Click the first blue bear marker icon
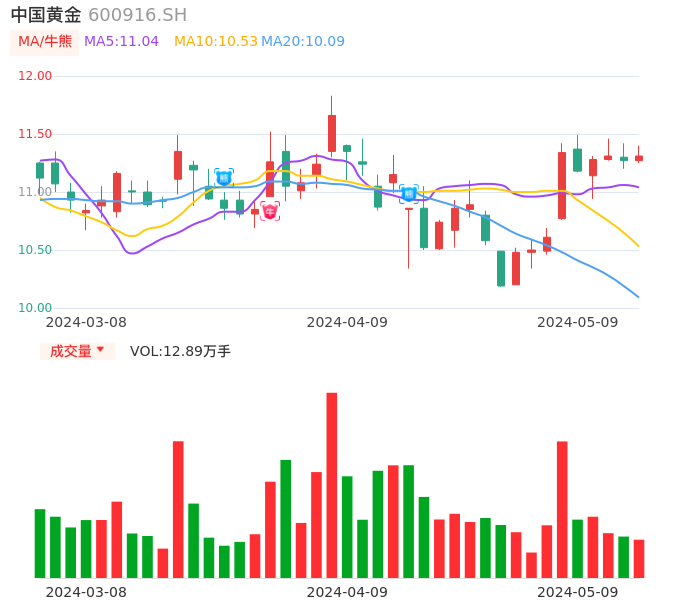Screen dimensions: 686x606 224,178
